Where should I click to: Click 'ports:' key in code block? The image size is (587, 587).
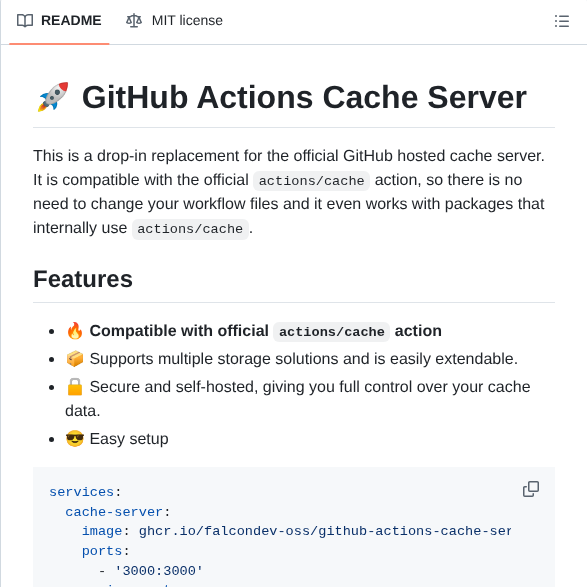point(106,551)
